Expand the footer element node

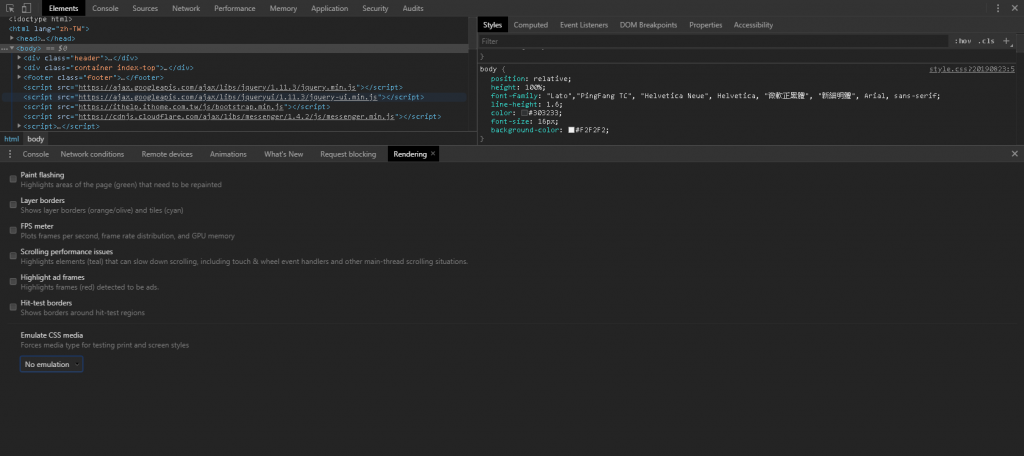coord(20,77)
